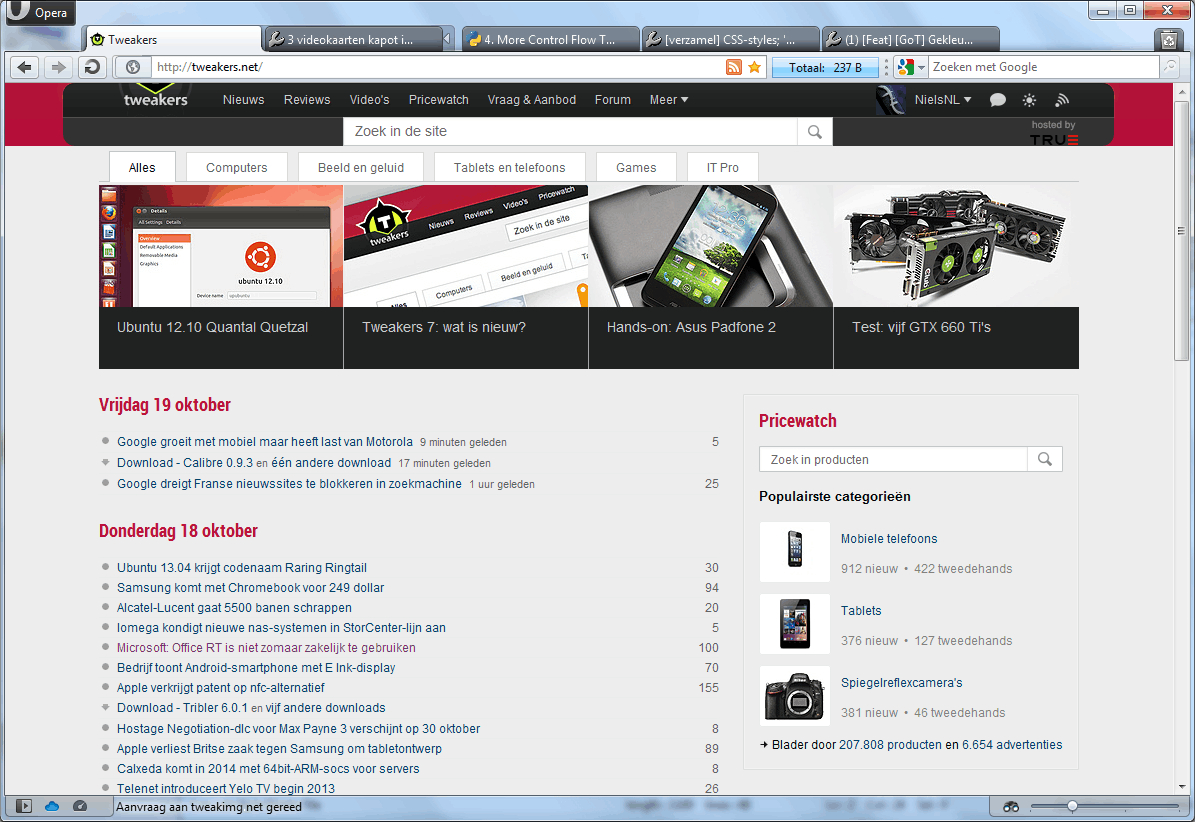Screen dimensions: 1195x822
Task: Click the Totaal: 237 B progress indicator
Action: (825, 67)
